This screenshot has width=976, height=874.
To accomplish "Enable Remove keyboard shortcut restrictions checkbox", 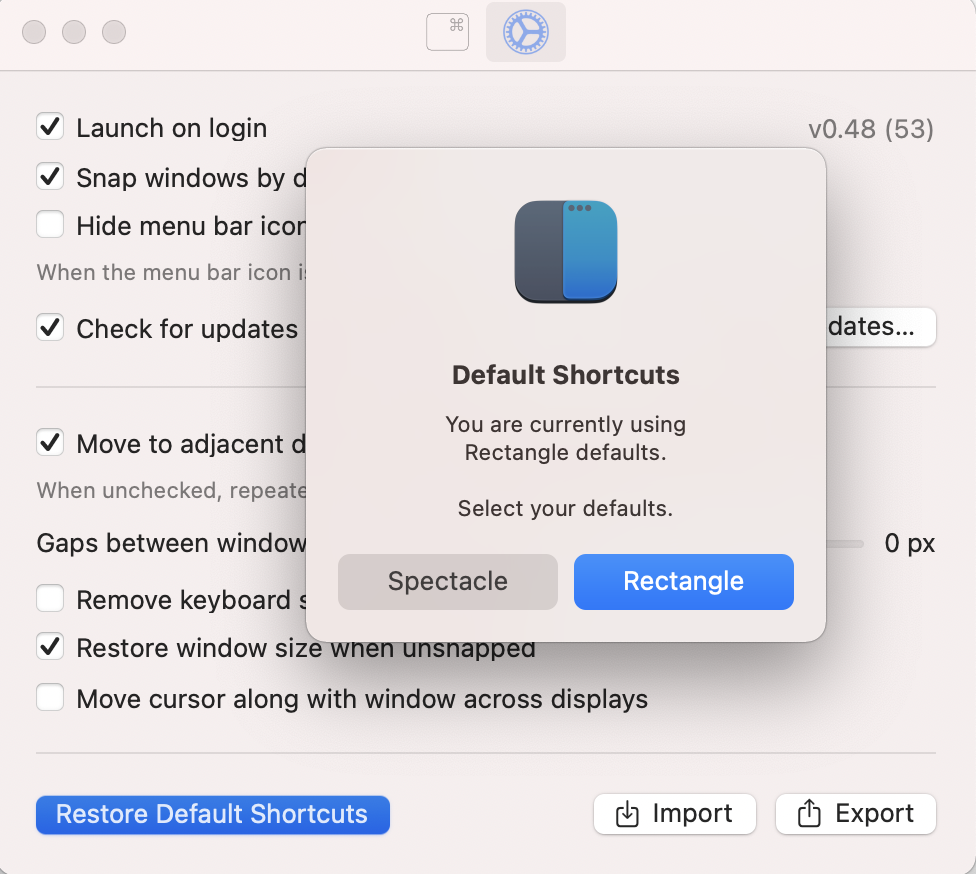I will click(x=50, y=598).
